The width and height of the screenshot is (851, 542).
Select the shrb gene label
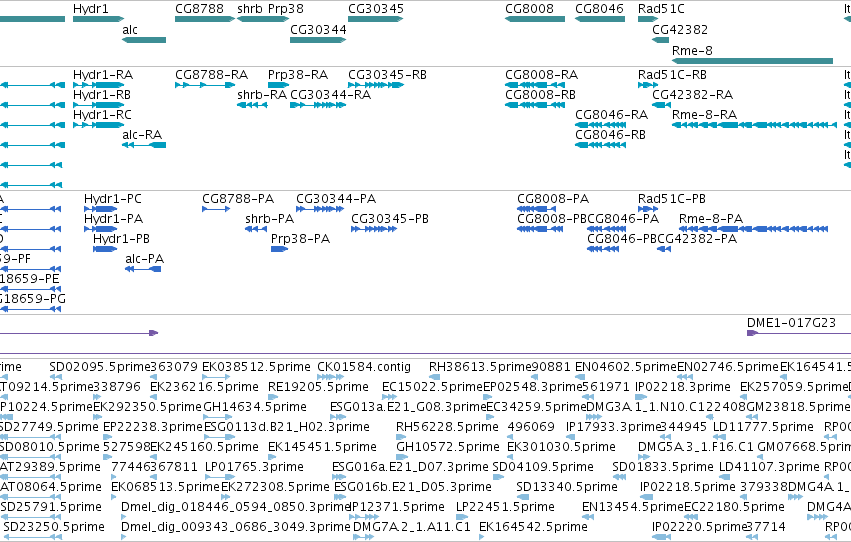point(250,9)
